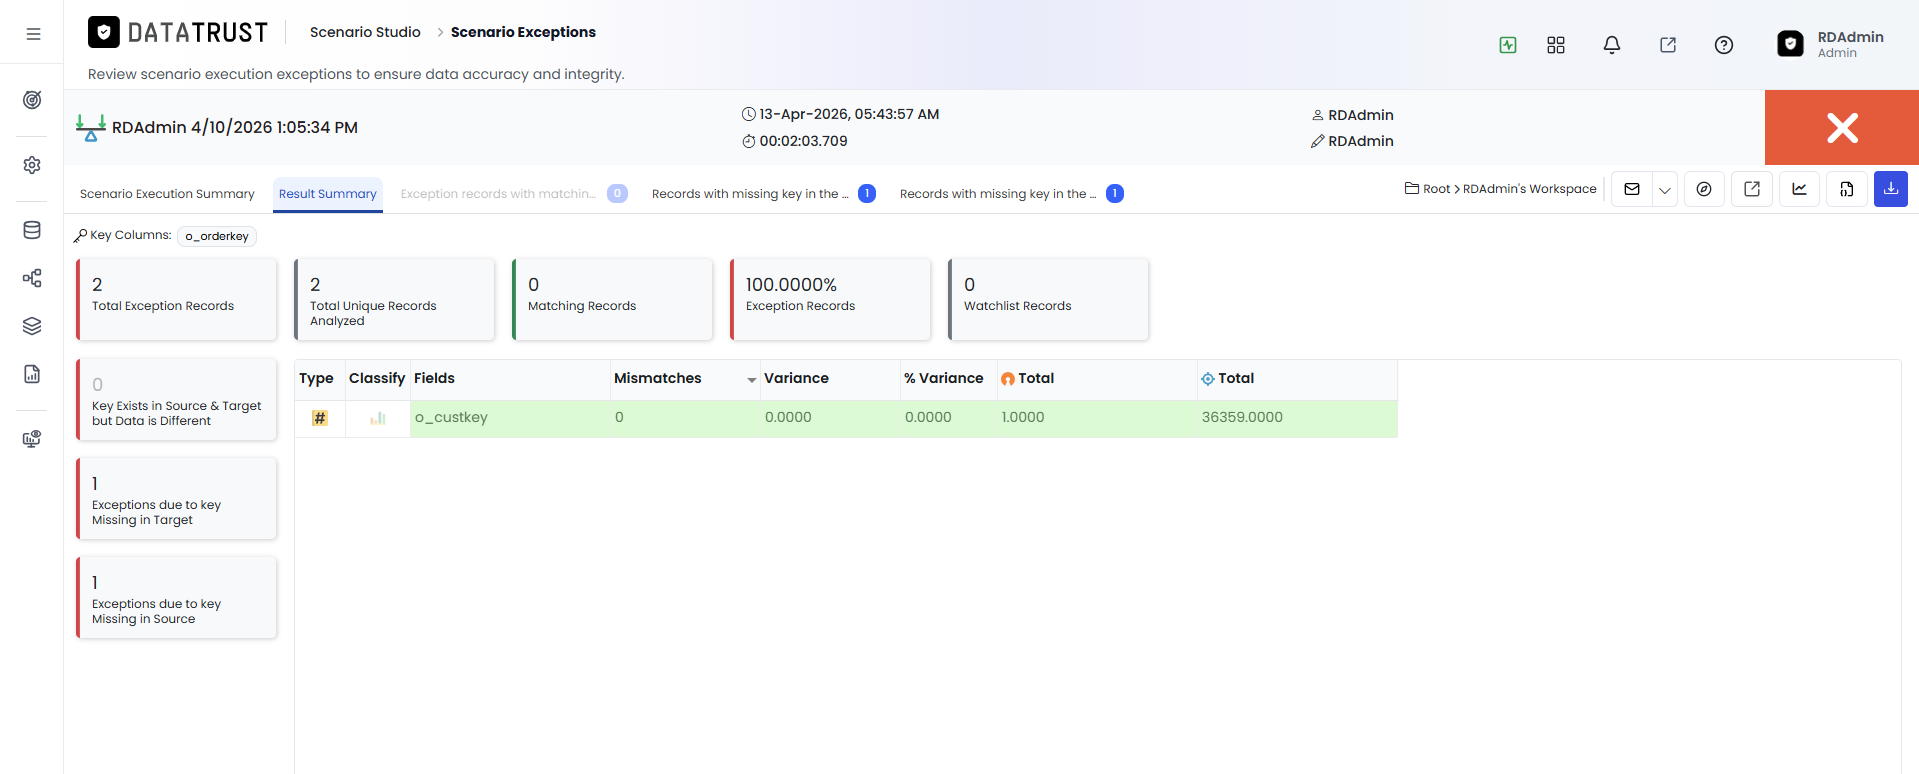Open the database sidebar icon

[x=32, y=230]
